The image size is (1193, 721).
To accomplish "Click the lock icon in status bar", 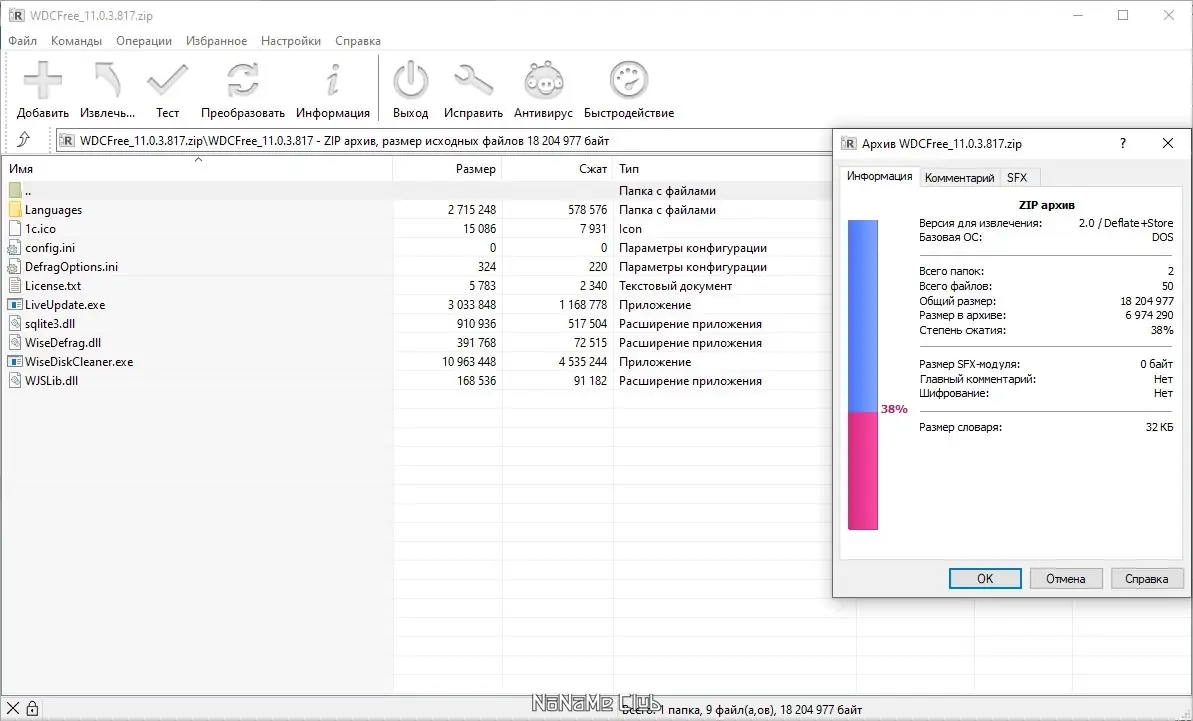I will pyautogui.click(x=33, y=707).
